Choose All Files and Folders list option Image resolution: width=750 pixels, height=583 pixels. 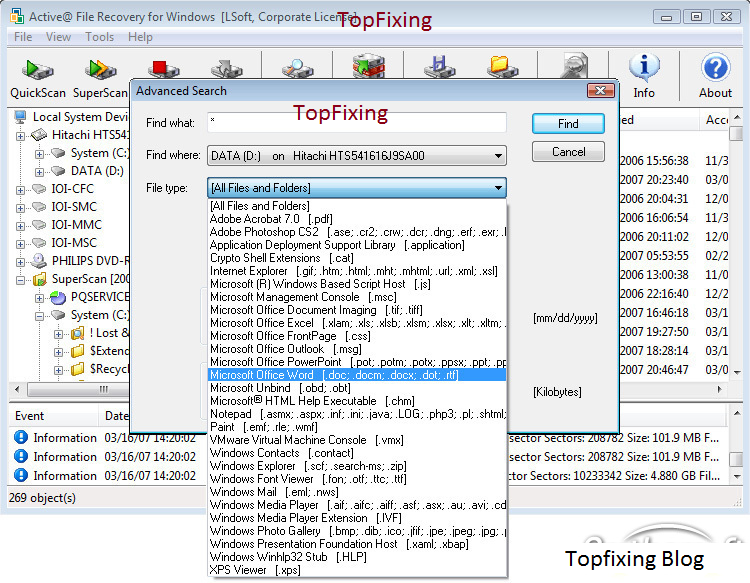pos(357,206)
